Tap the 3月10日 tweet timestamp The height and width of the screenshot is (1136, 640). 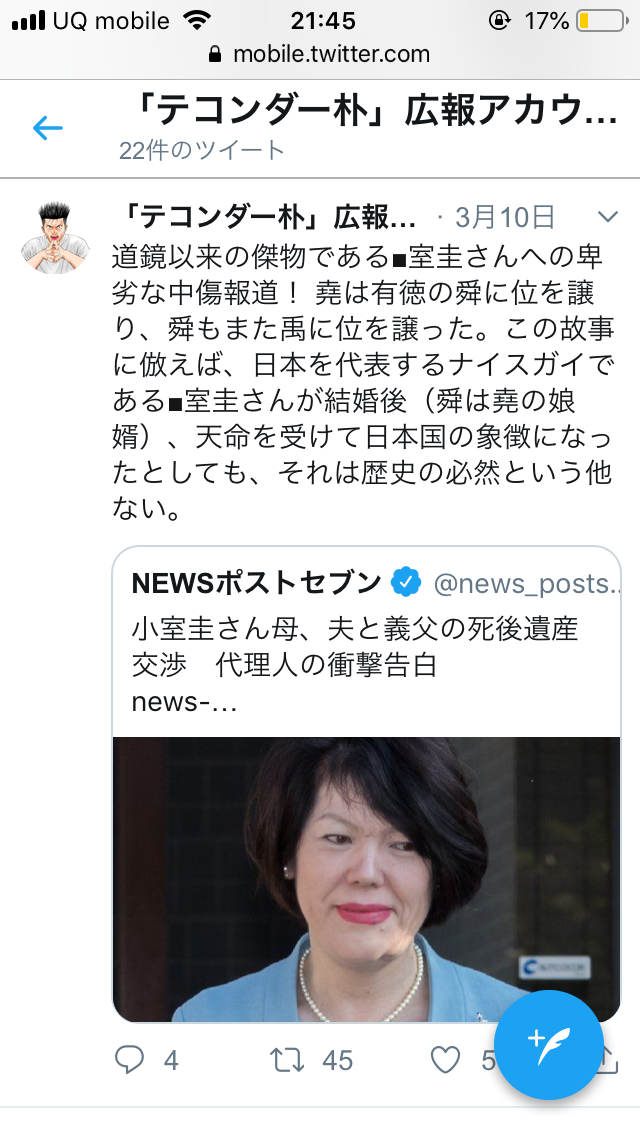[x=504, y=217]
